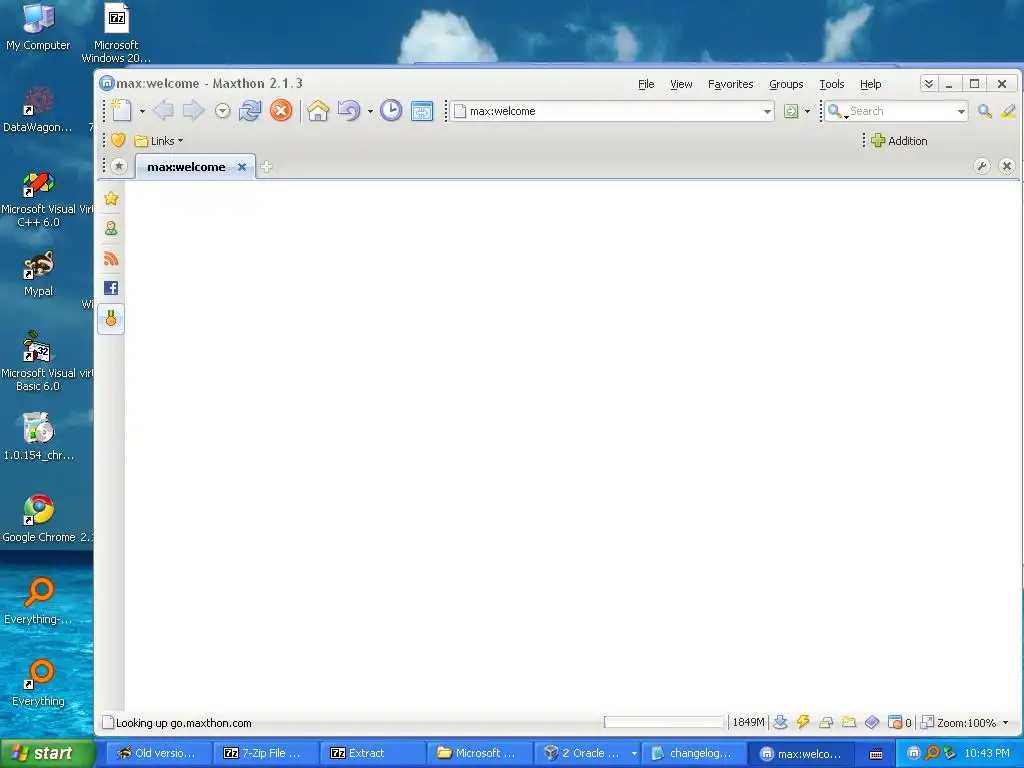Open the History clock icon

391,110
